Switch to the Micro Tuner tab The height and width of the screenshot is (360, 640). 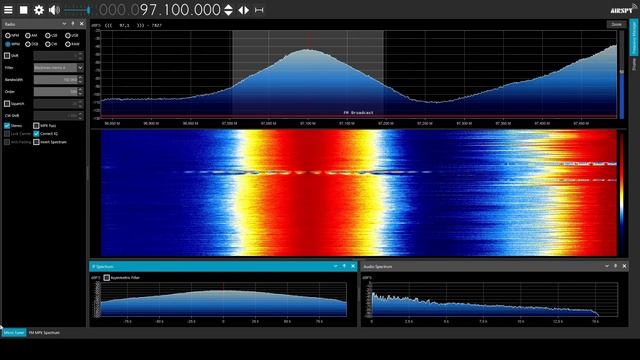click(14, 333)
